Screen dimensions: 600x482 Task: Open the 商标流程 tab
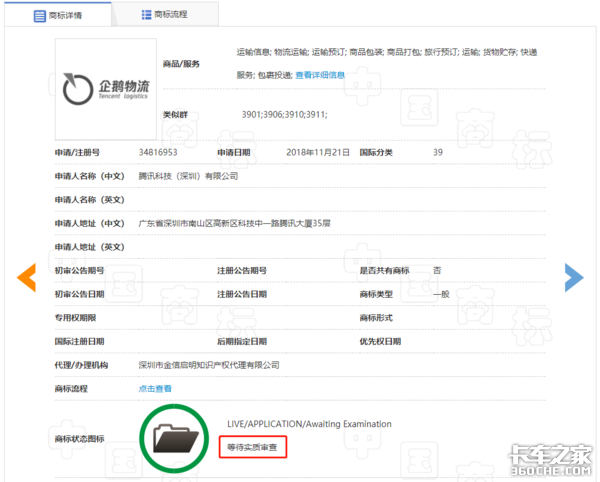click(x=165, y=14)
